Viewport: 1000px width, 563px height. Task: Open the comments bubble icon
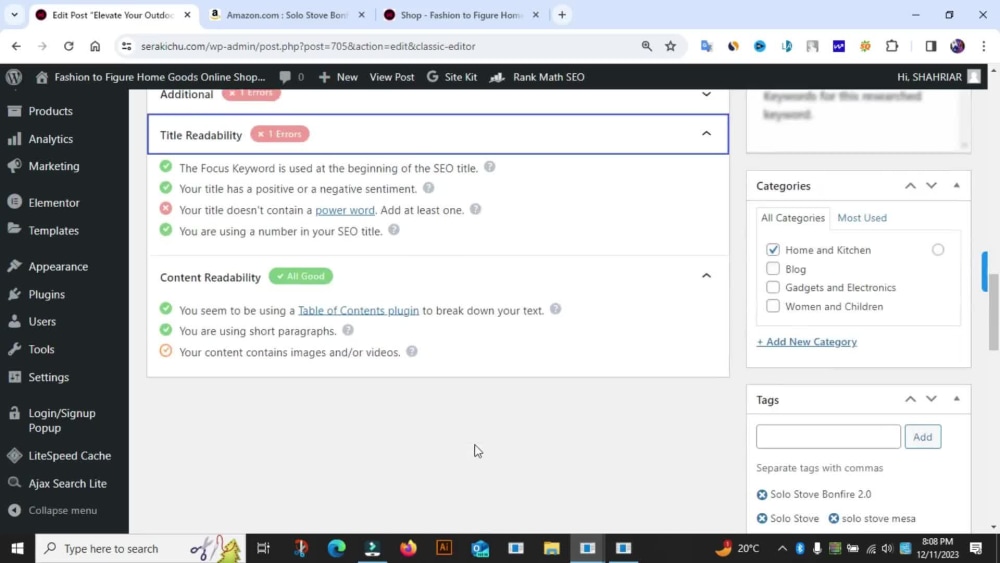point(285,77)
